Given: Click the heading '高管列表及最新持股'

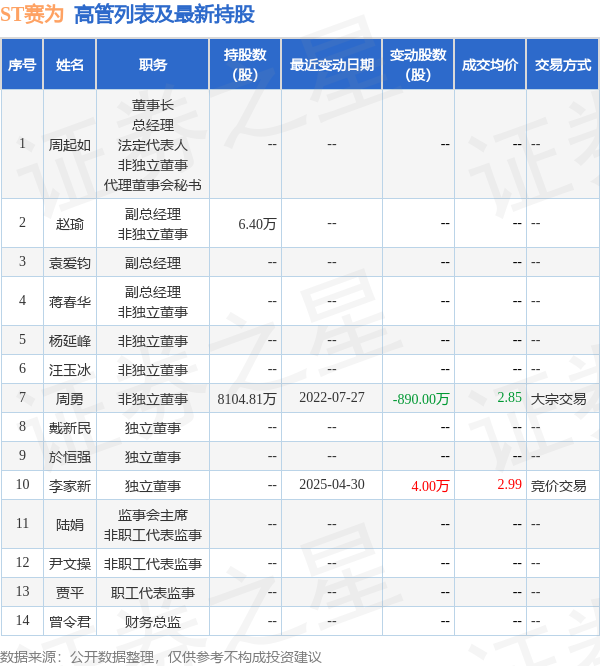Looking at the screenshot, I should [x=164, y=14].
